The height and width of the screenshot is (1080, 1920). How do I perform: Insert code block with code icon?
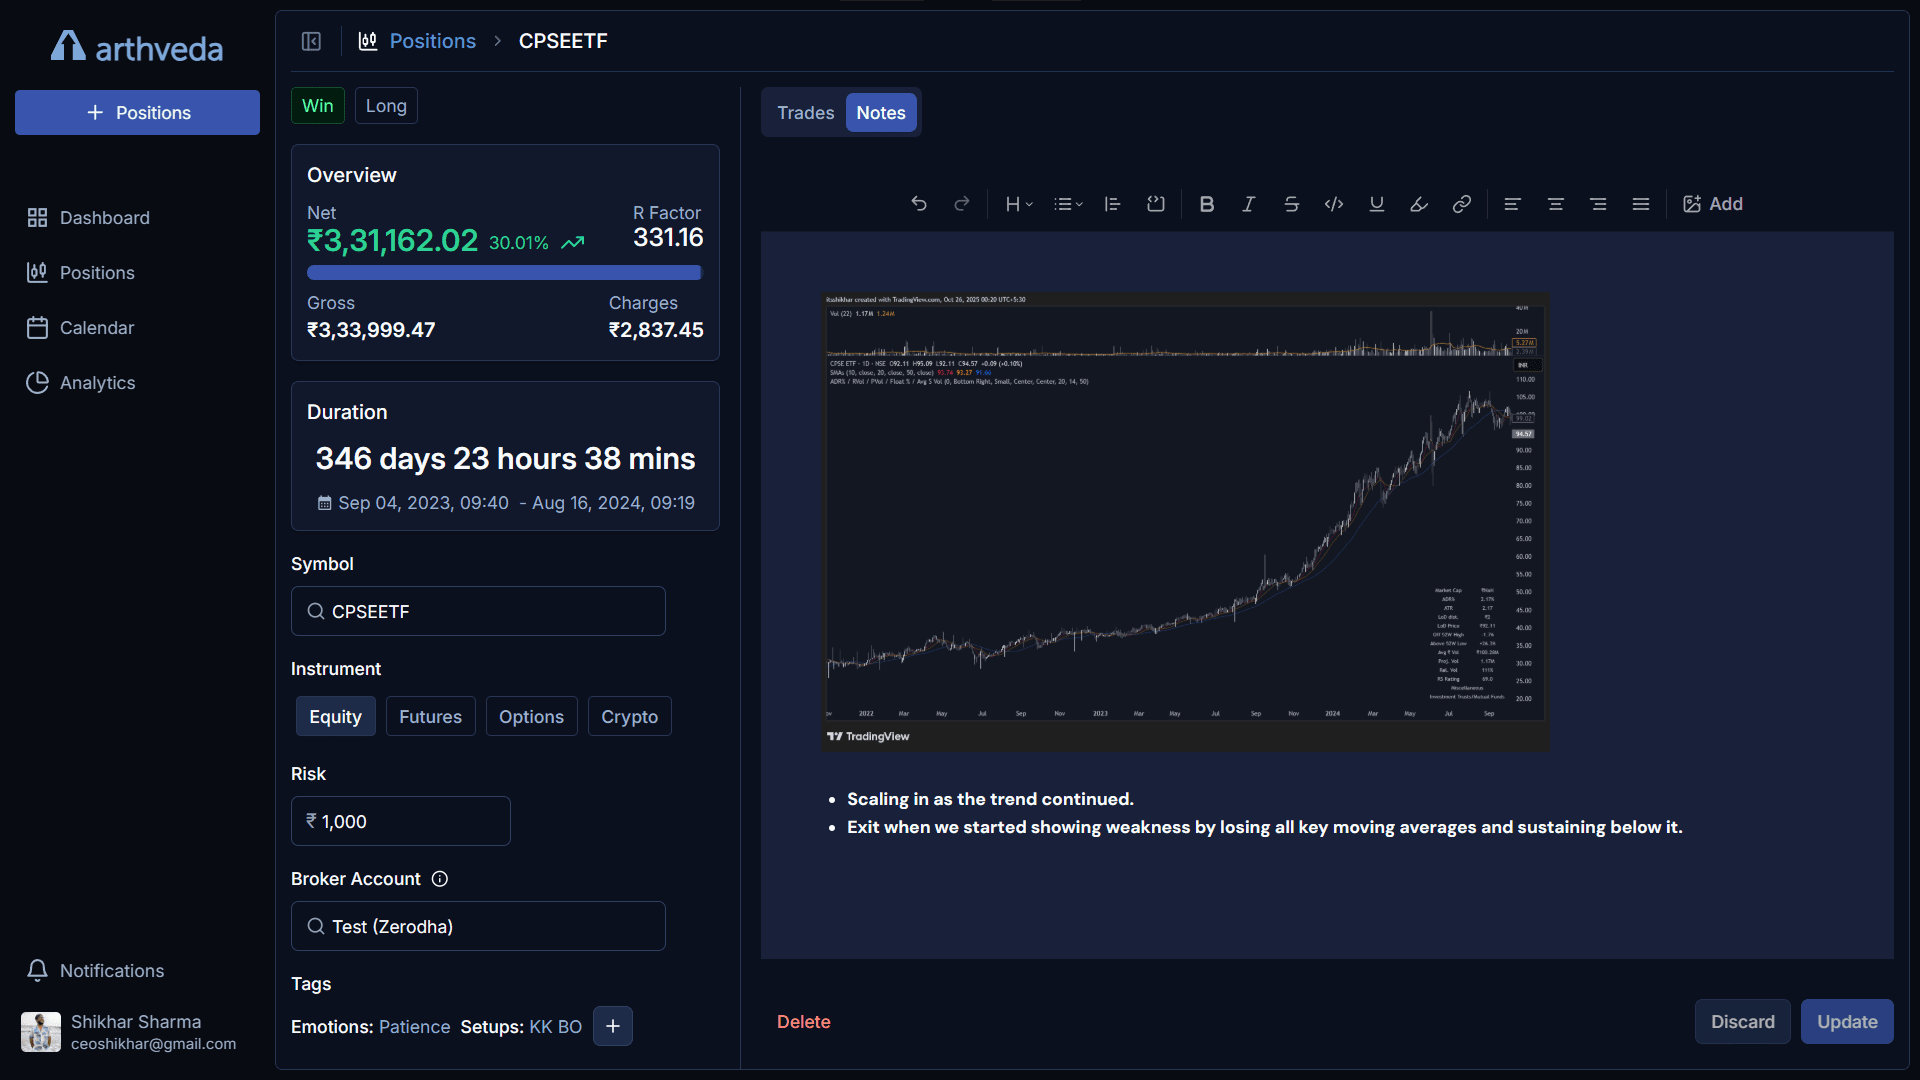pos(1334,204)
